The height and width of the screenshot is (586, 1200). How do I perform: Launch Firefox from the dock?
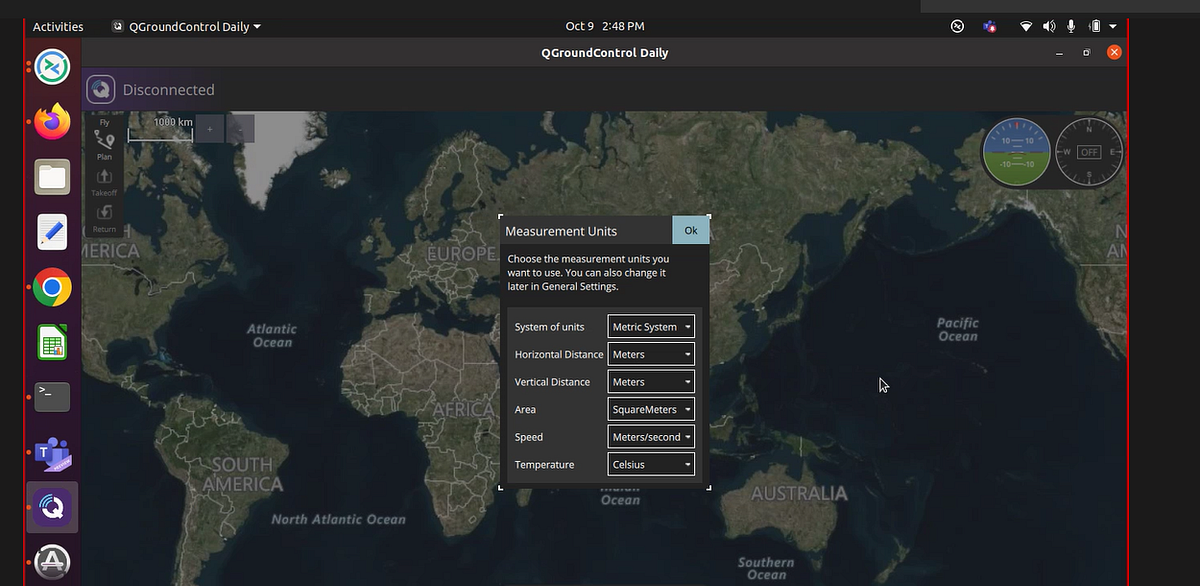(52, 122)
